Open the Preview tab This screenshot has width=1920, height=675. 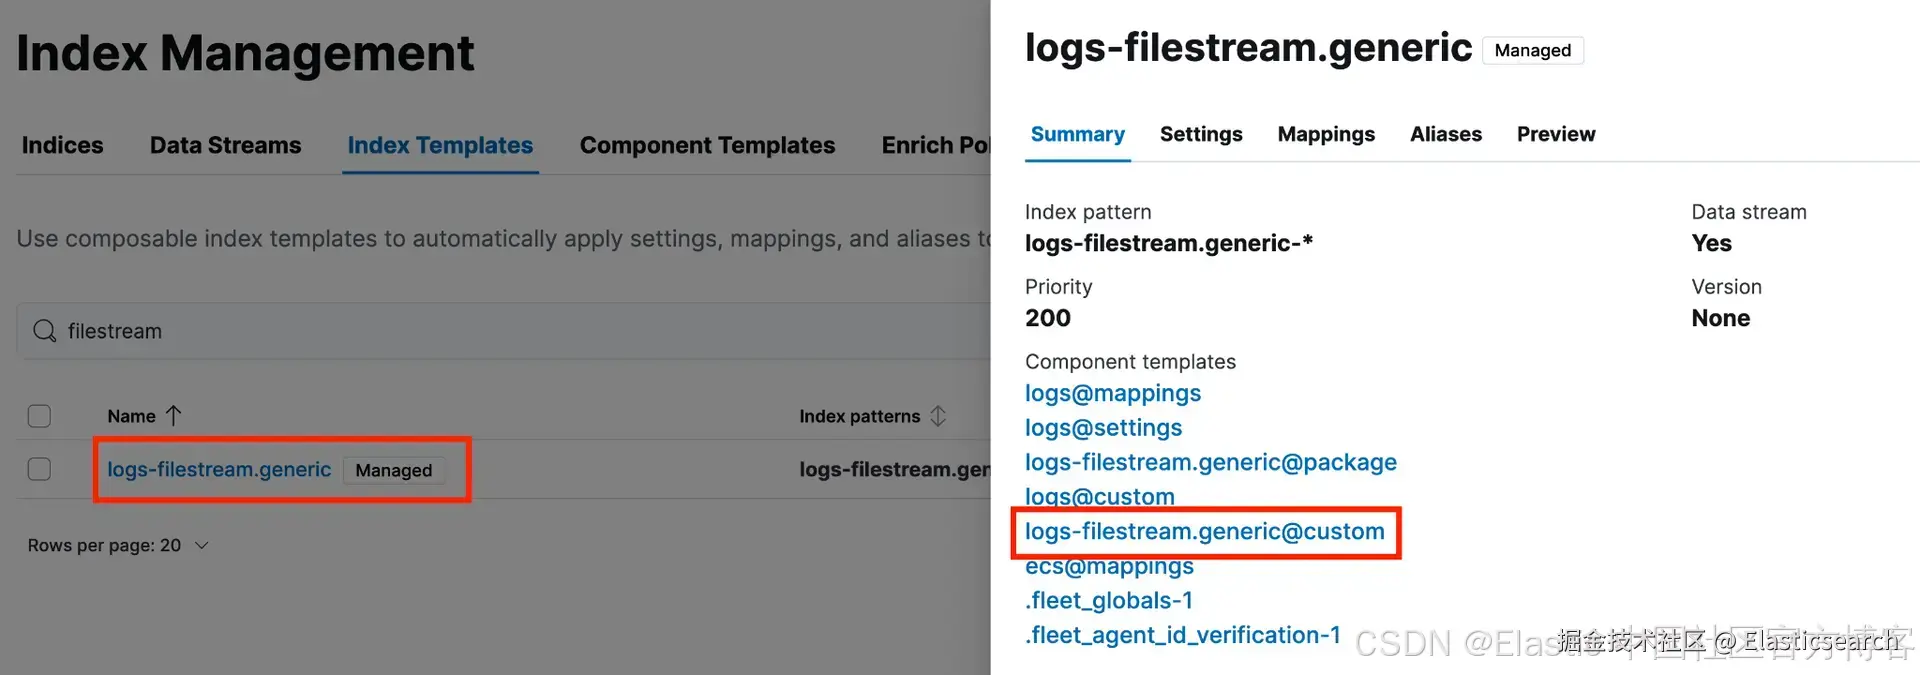pyautogui.click(x=1556, y=134)
